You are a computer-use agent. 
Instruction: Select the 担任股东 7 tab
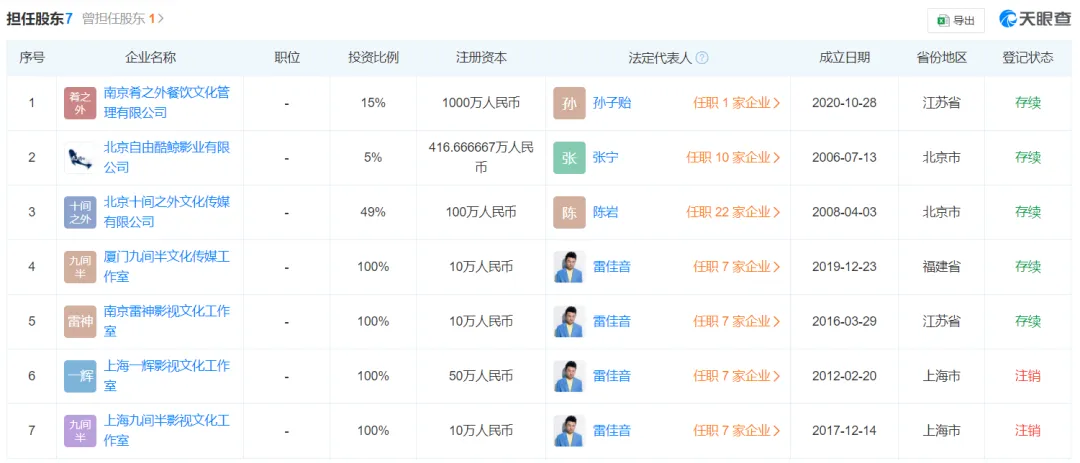(x=39, y=19)
